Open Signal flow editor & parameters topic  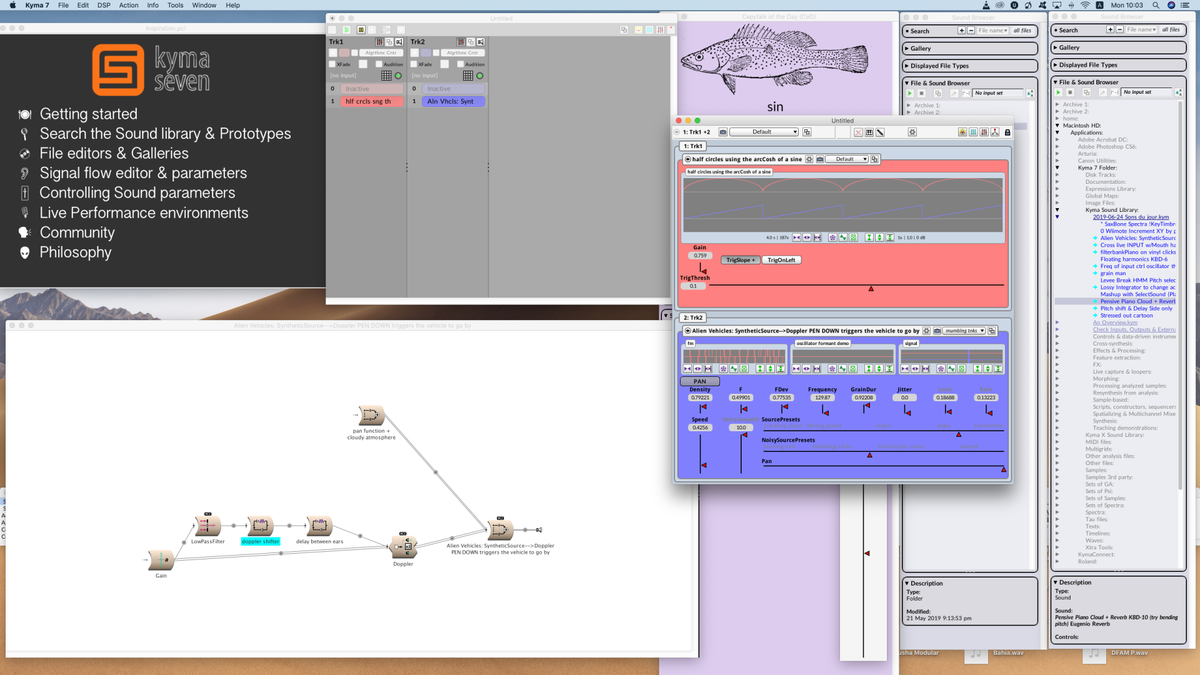click(143, 173)
